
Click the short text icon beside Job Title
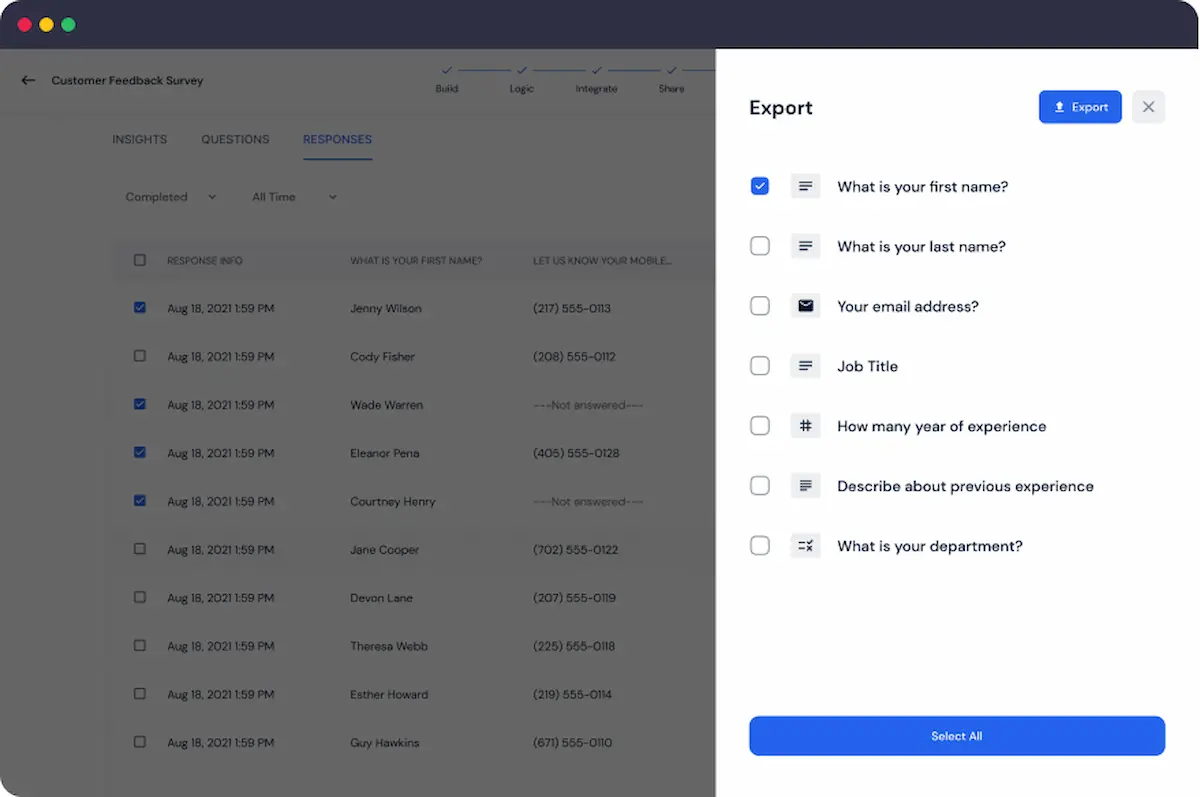(805, 366)
